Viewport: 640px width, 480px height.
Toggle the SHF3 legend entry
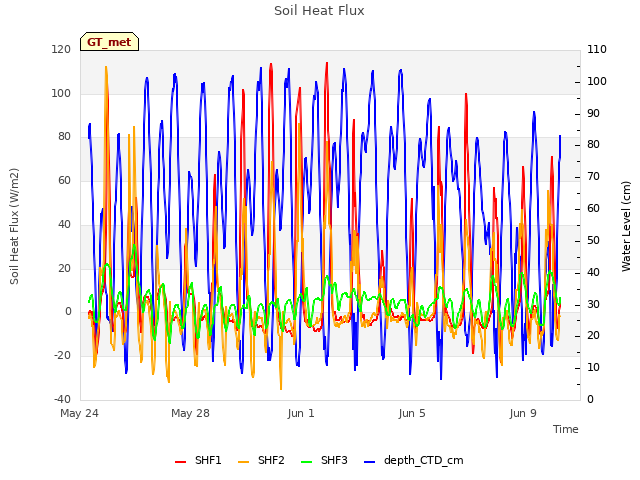(324, 460)
